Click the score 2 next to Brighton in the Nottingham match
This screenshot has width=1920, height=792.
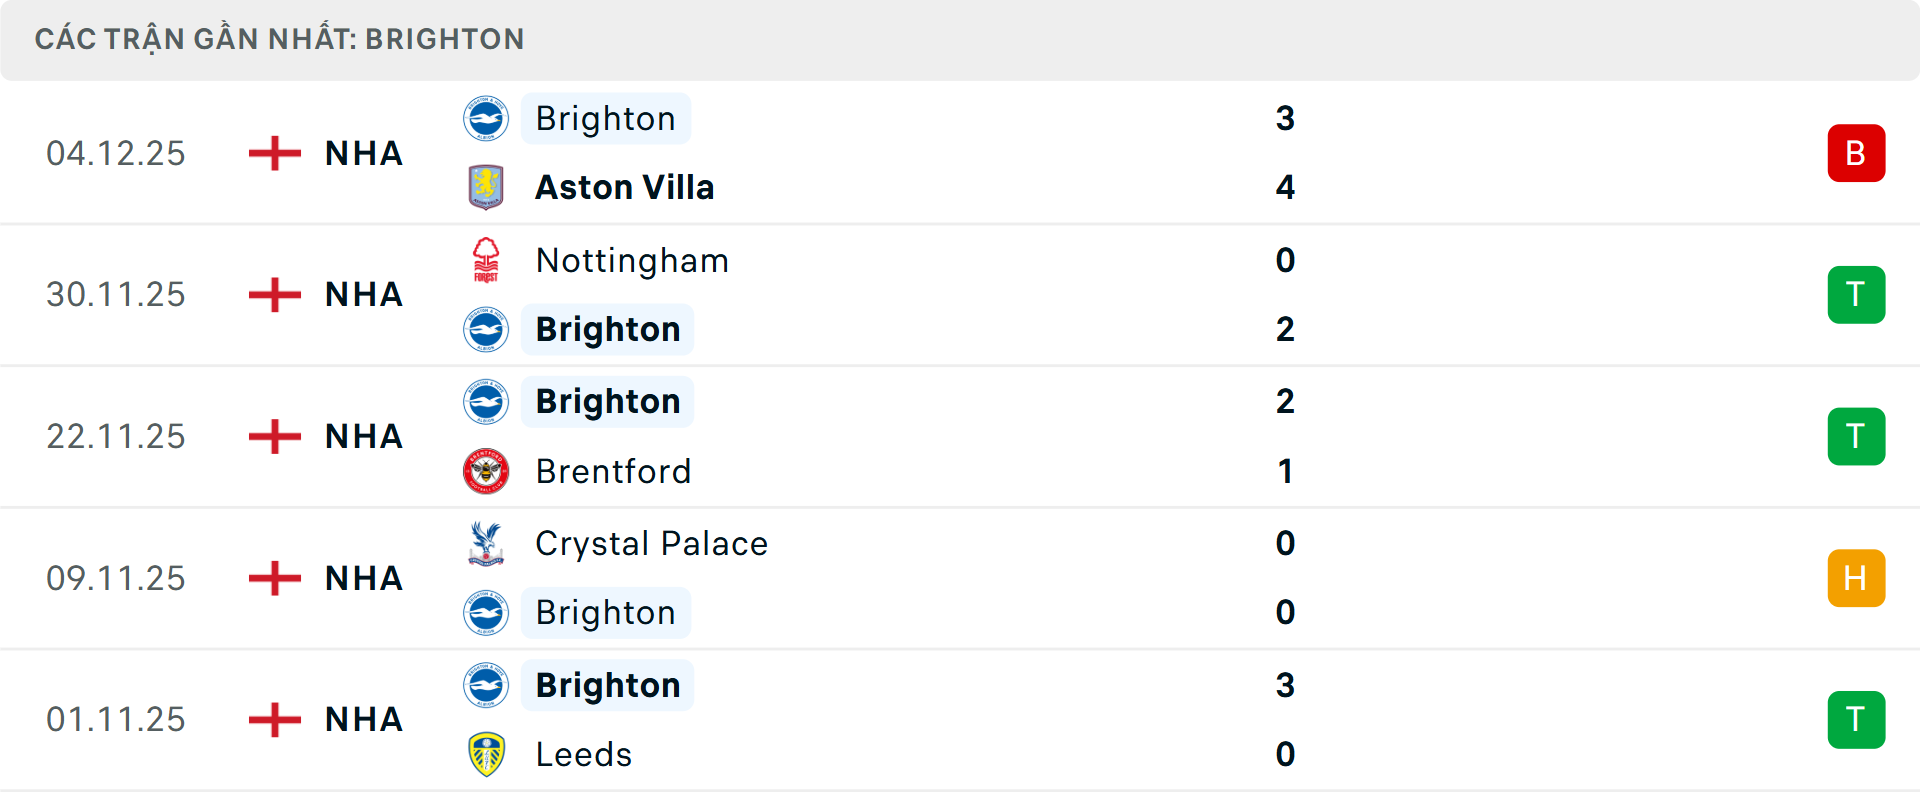(x=1285, y=329)
